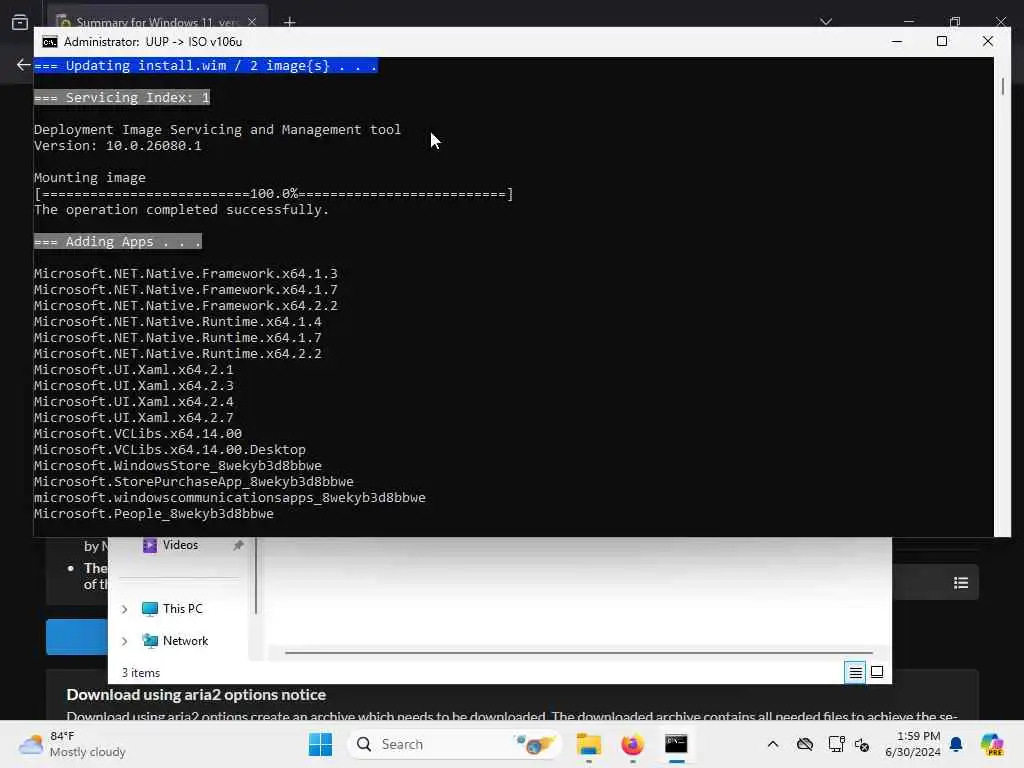Click Explorer horizontal scrollbar

(579, 652)
